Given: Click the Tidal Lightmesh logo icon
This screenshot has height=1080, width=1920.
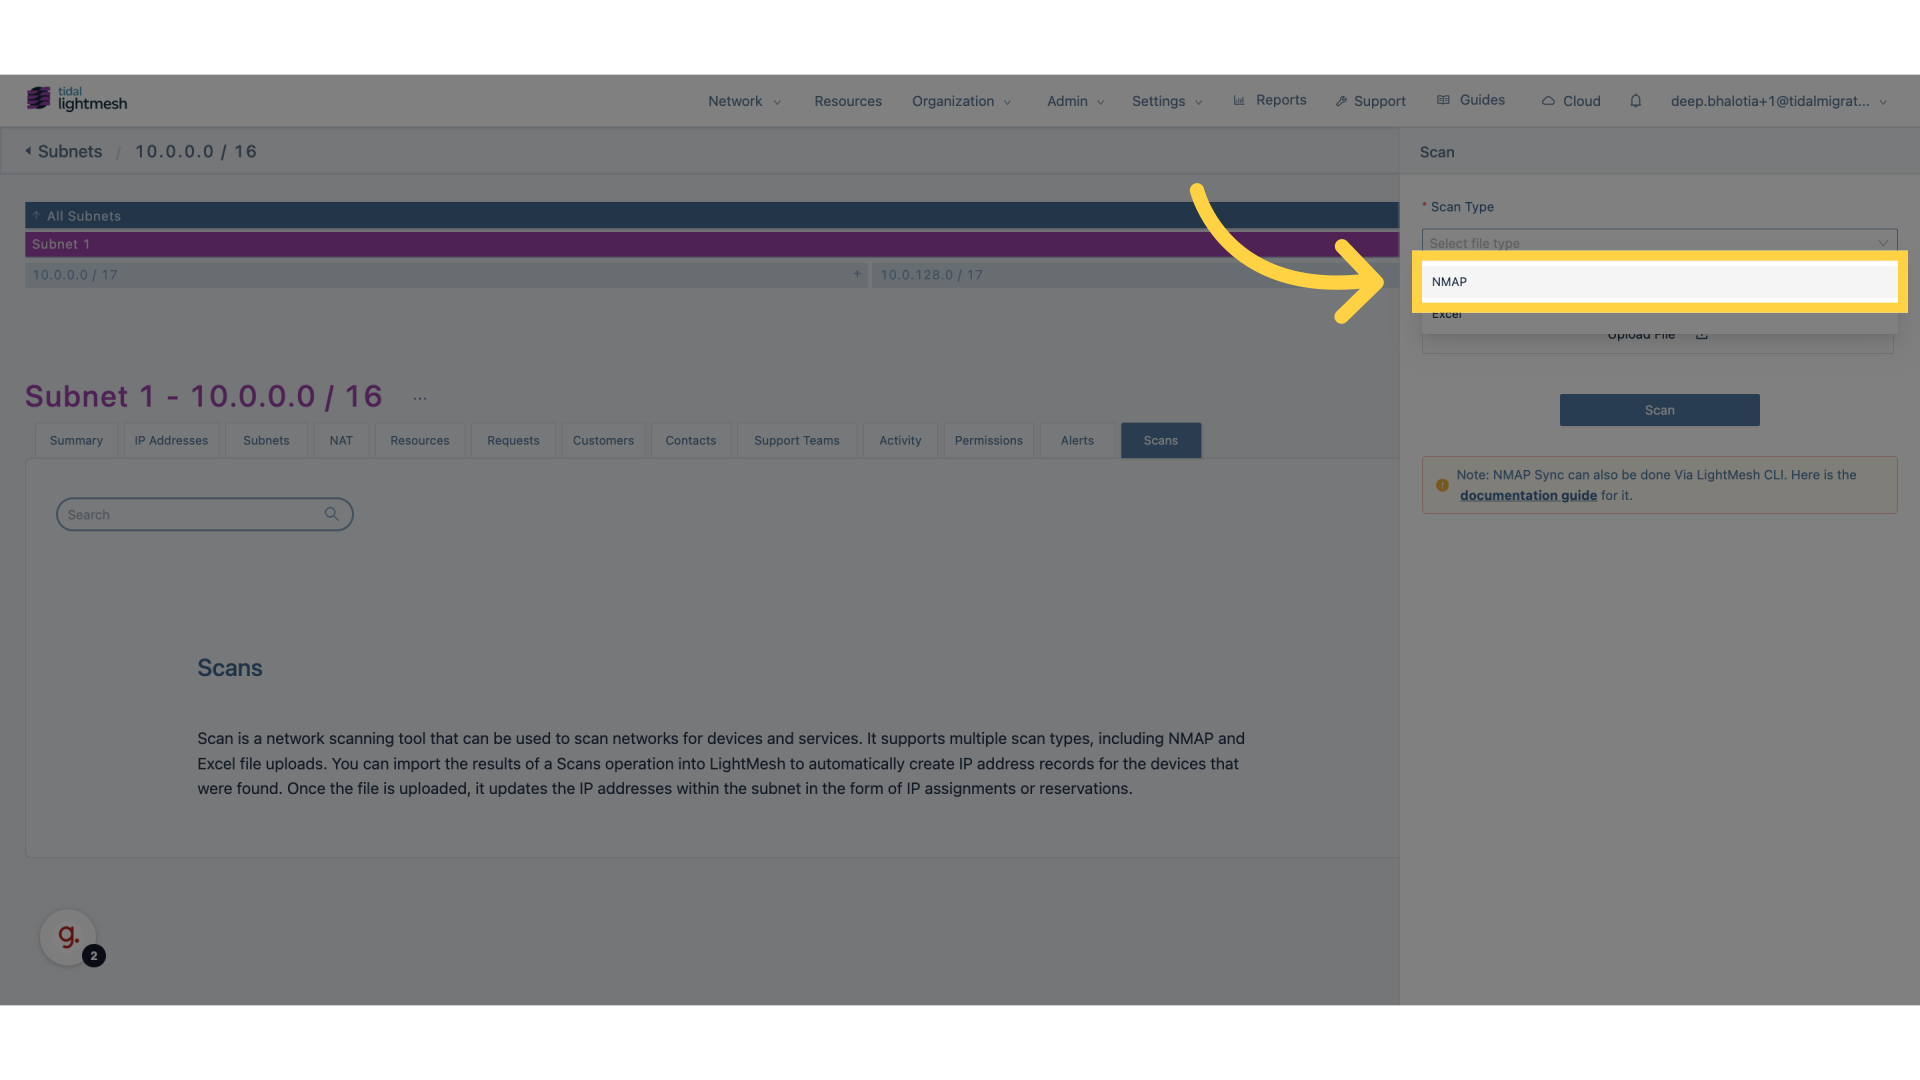Looking at the screenshot, I should coord(38,98).
